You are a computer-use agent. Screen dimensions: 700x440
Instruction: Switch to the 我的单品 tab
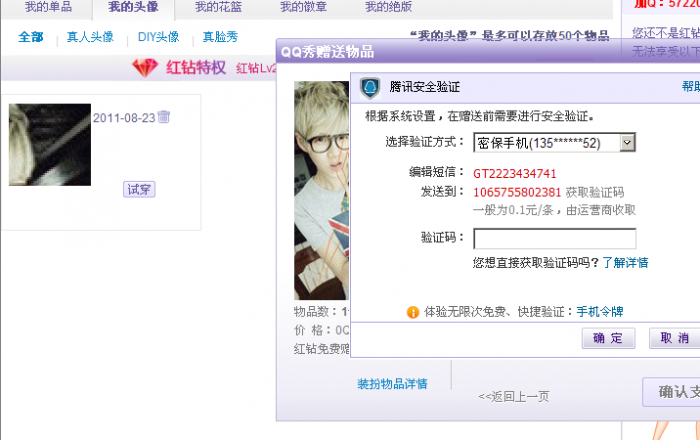(48, 7)
